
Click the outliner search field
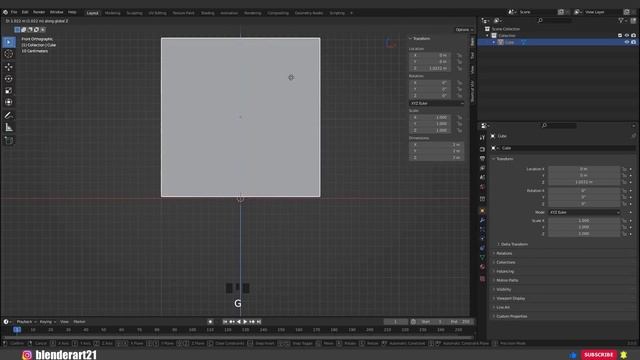554,20
